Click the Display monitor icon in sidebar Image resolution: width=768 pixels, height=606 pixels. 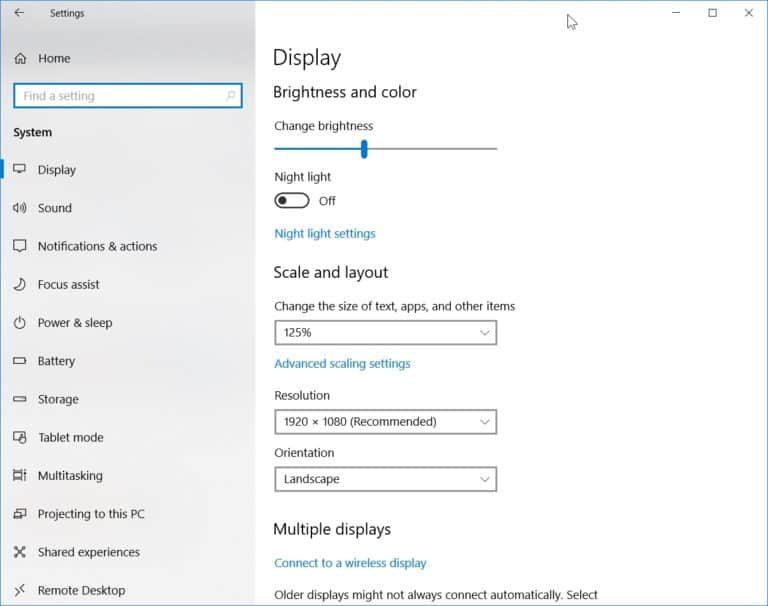click(x=20, y=169)
